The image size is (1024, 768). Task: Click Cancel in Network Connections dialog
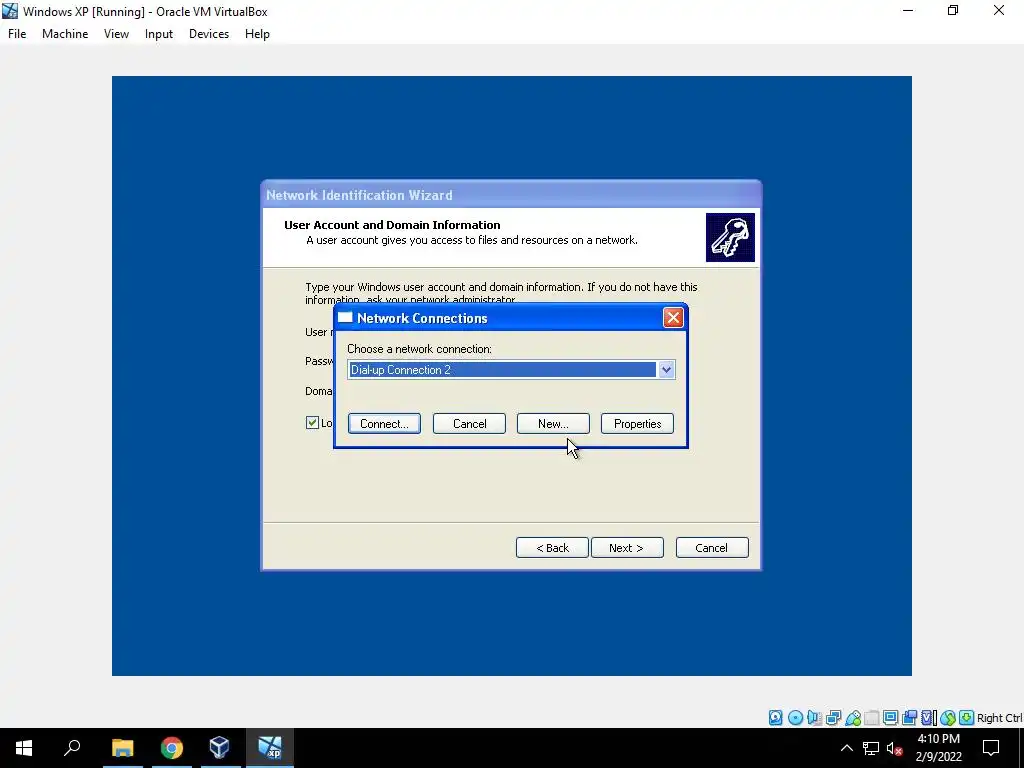coord(470,424)
